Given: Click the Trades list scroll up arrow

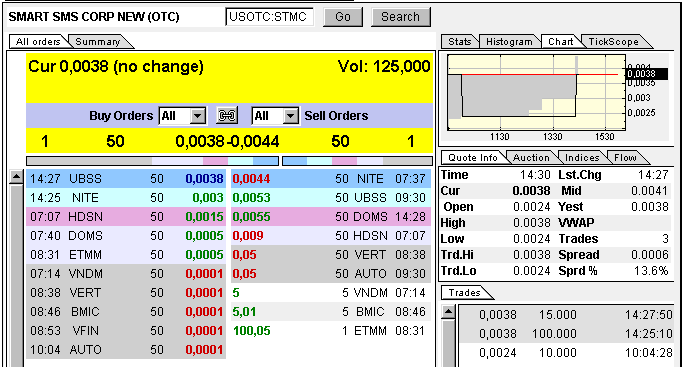Looking at the screenshot, I should click(x=449, y=312).
